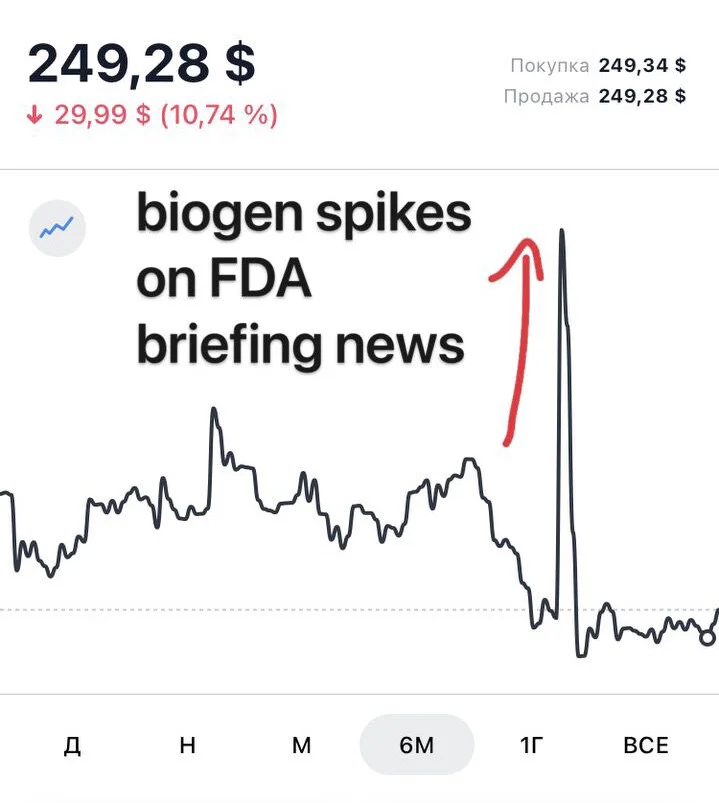The width and height of the screenshot is (719, 803).
Task: Switch to the Н week timeframe
Action: [187, 745]
